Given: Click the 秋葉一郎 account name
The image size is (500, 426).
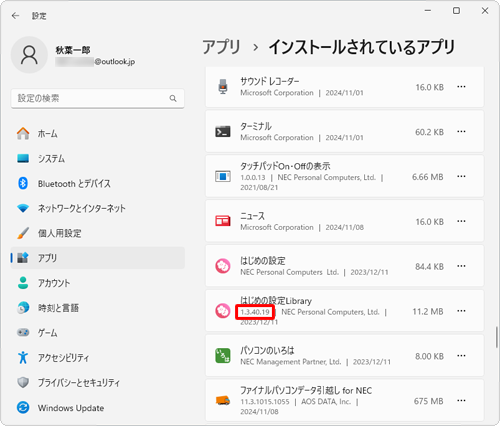Looking at the screenshot, I should [73, 50].
